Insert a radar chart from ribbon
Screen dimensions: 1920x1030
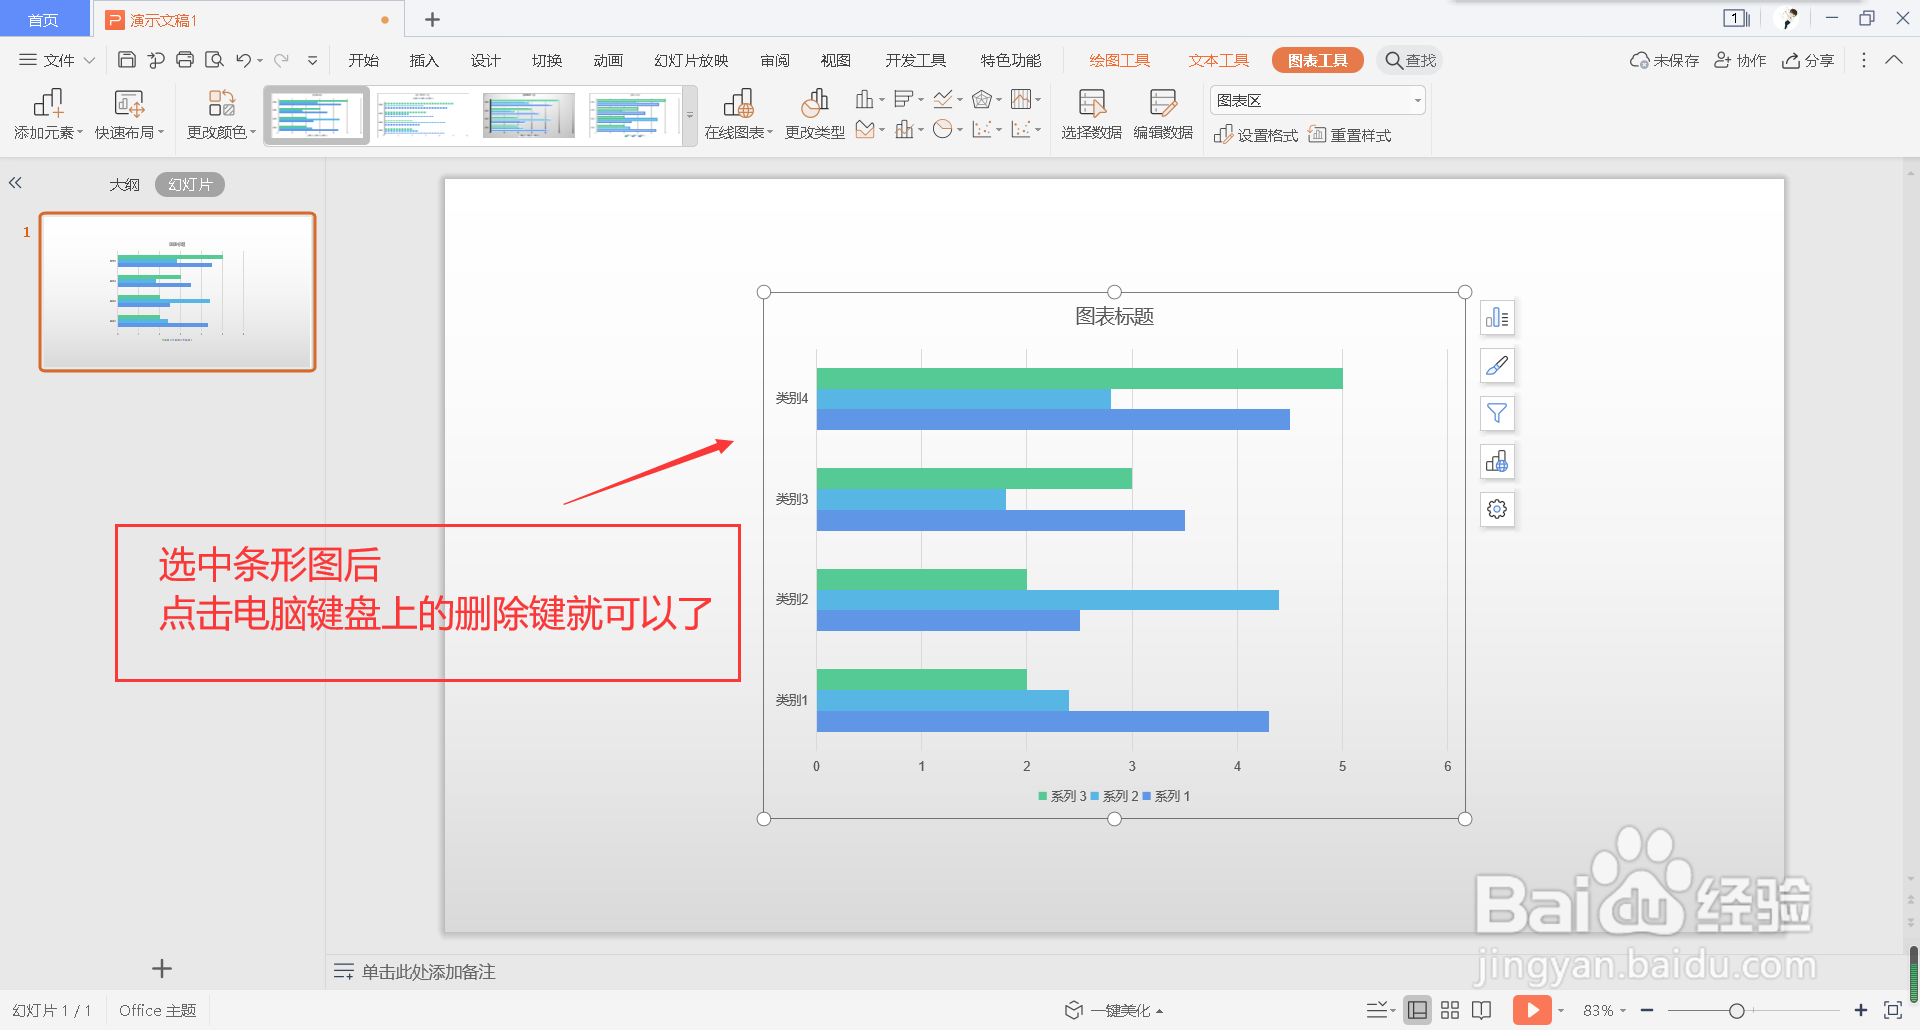coord(982,99)
